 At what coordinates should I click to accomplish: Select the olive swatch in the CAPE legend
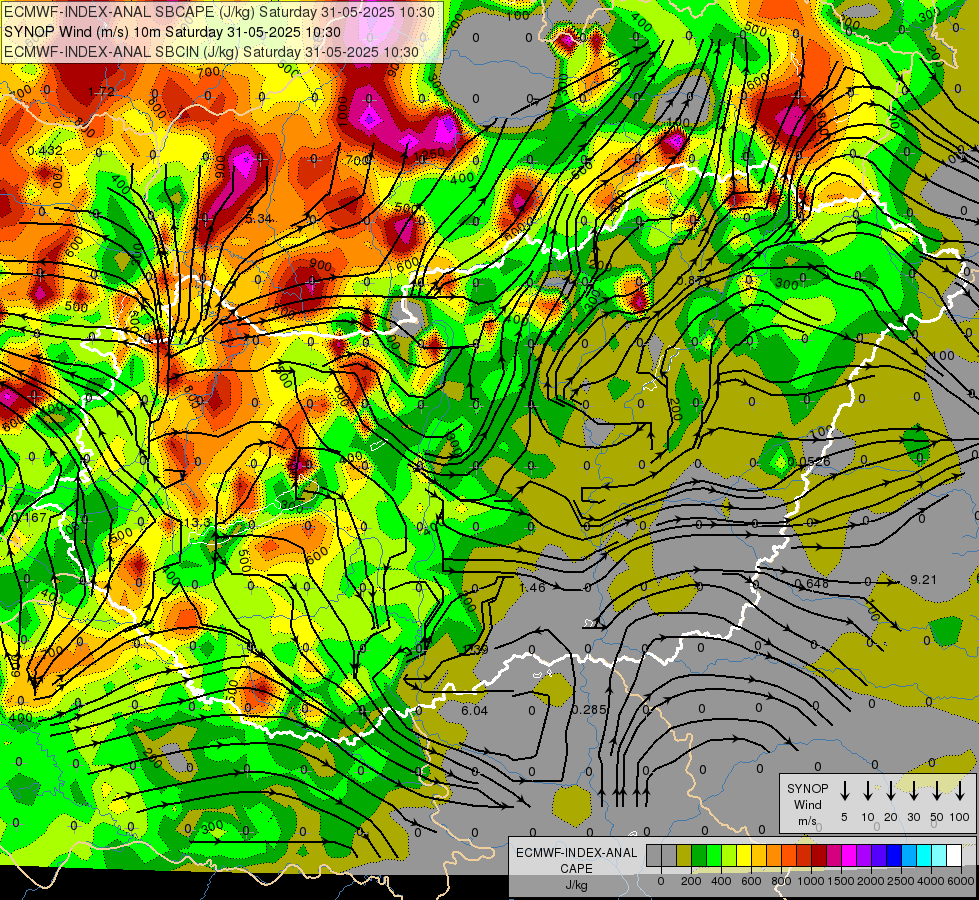point(684,855)
